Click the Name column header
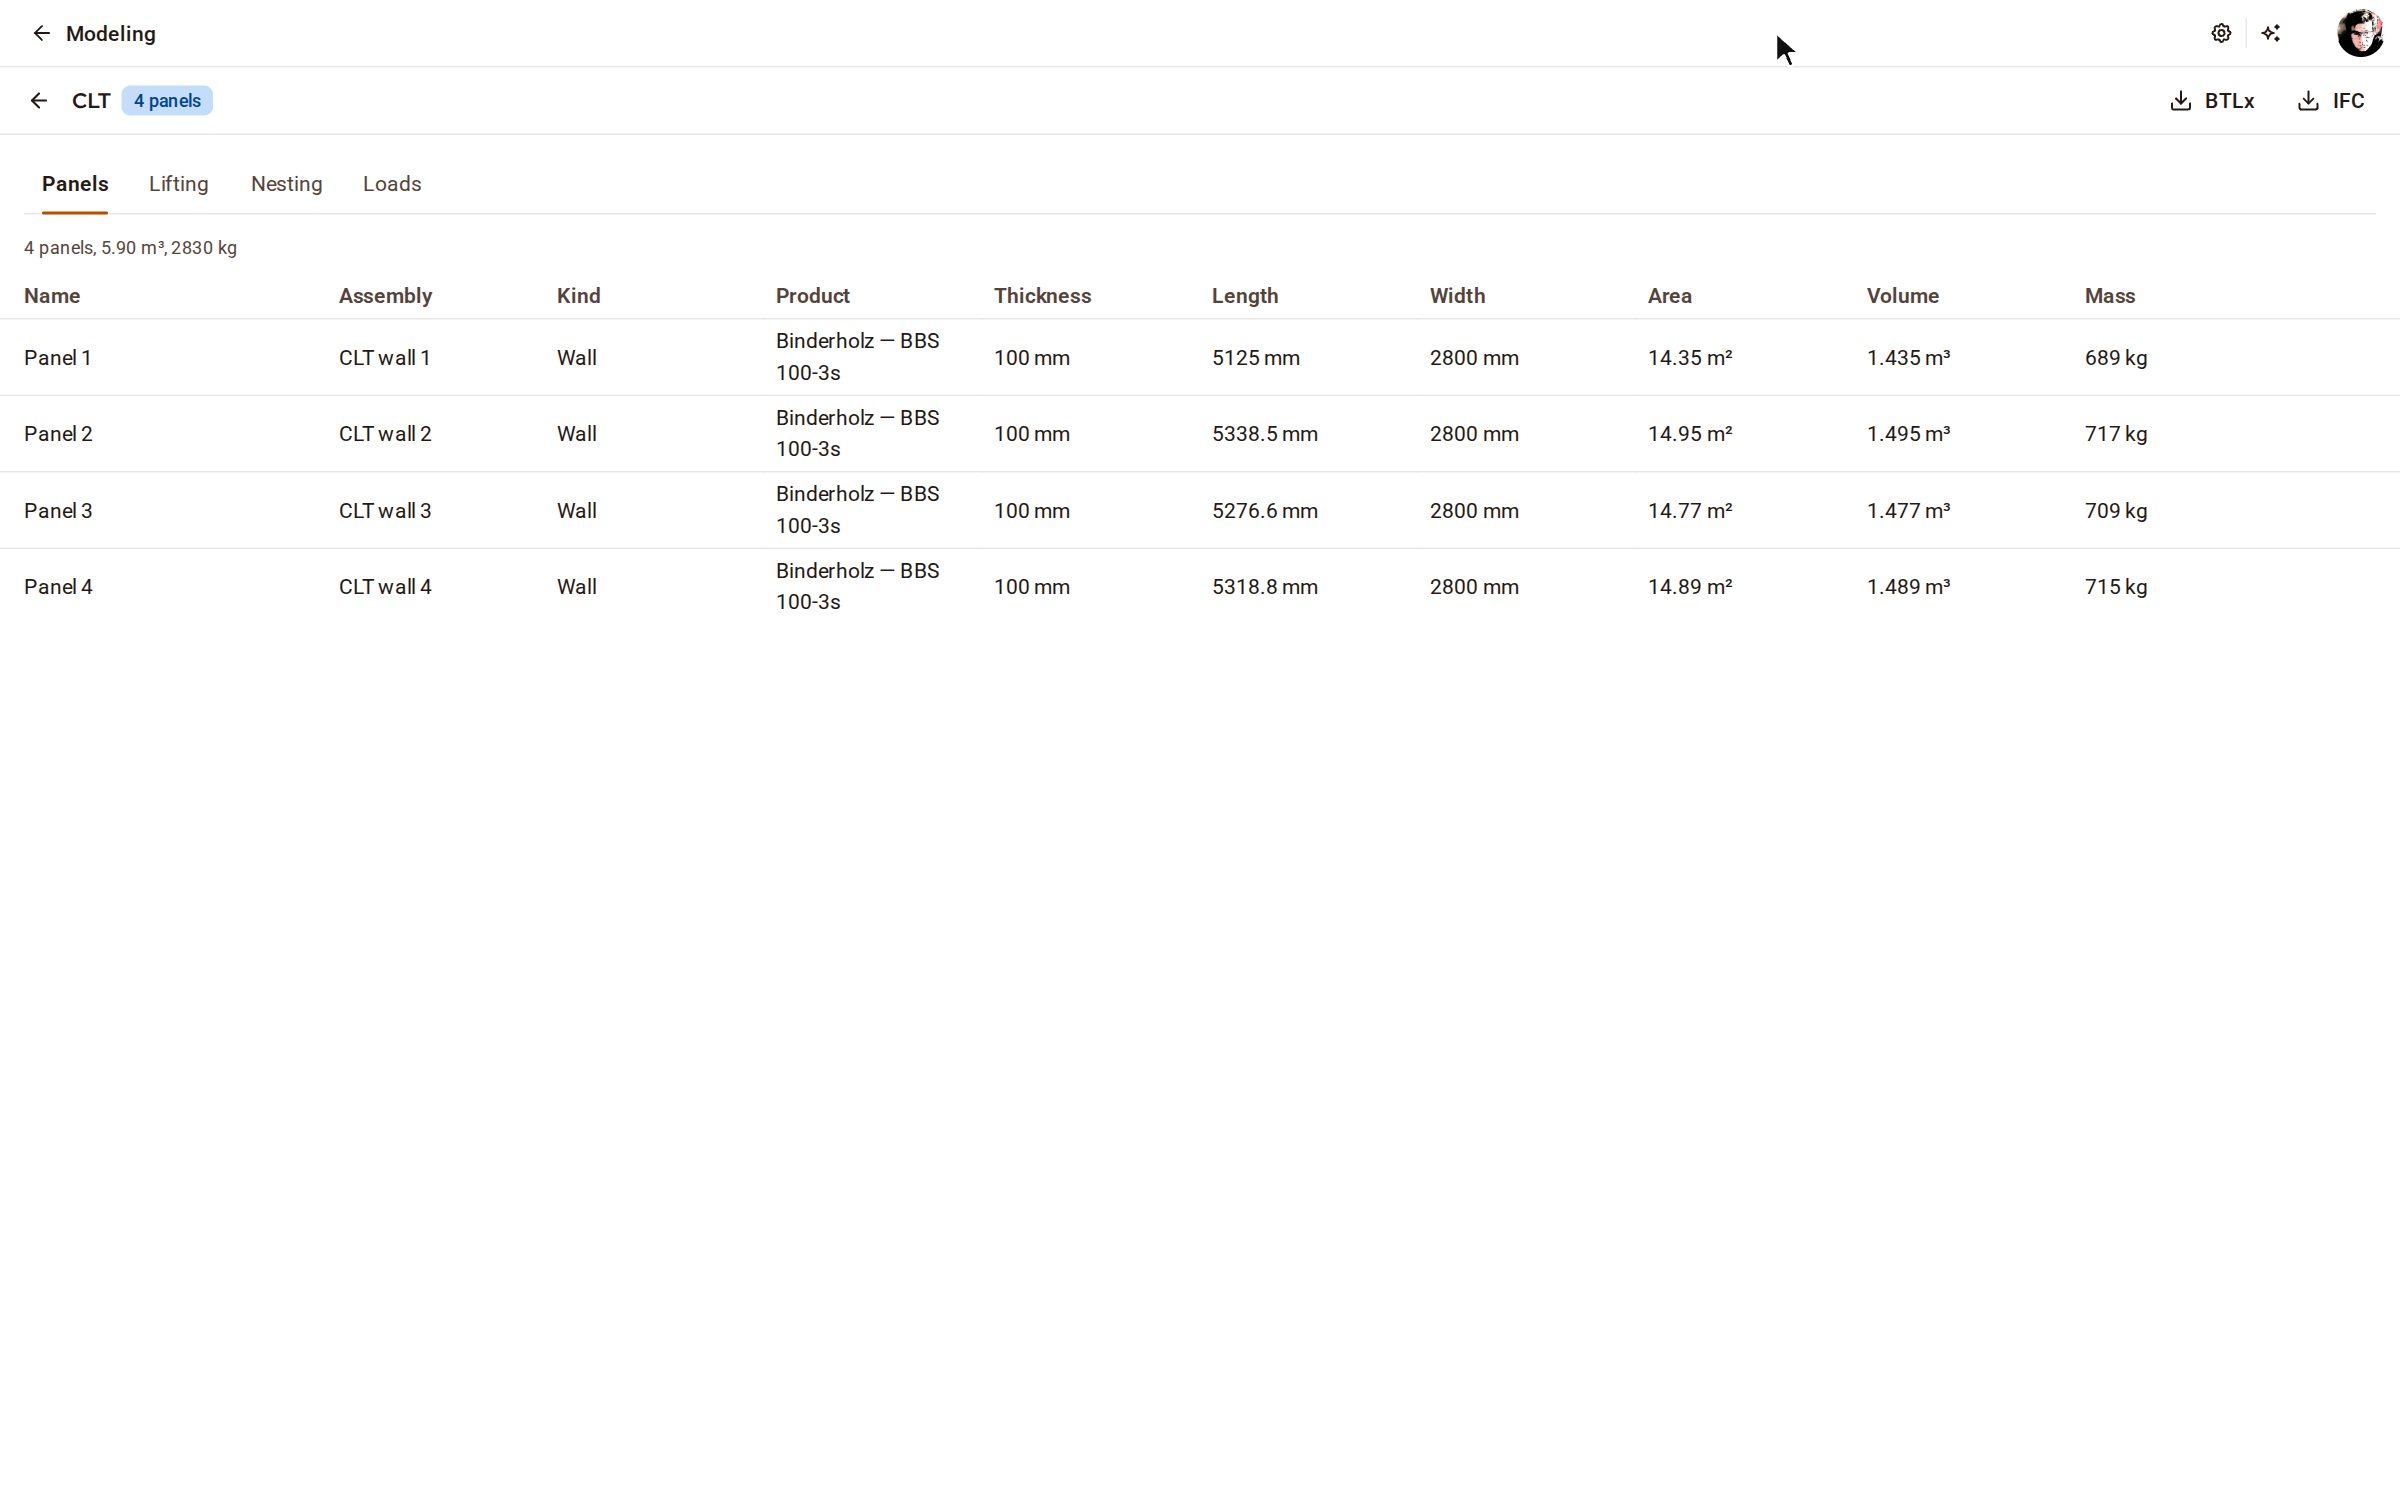2400x1500 pixels. 52,296
